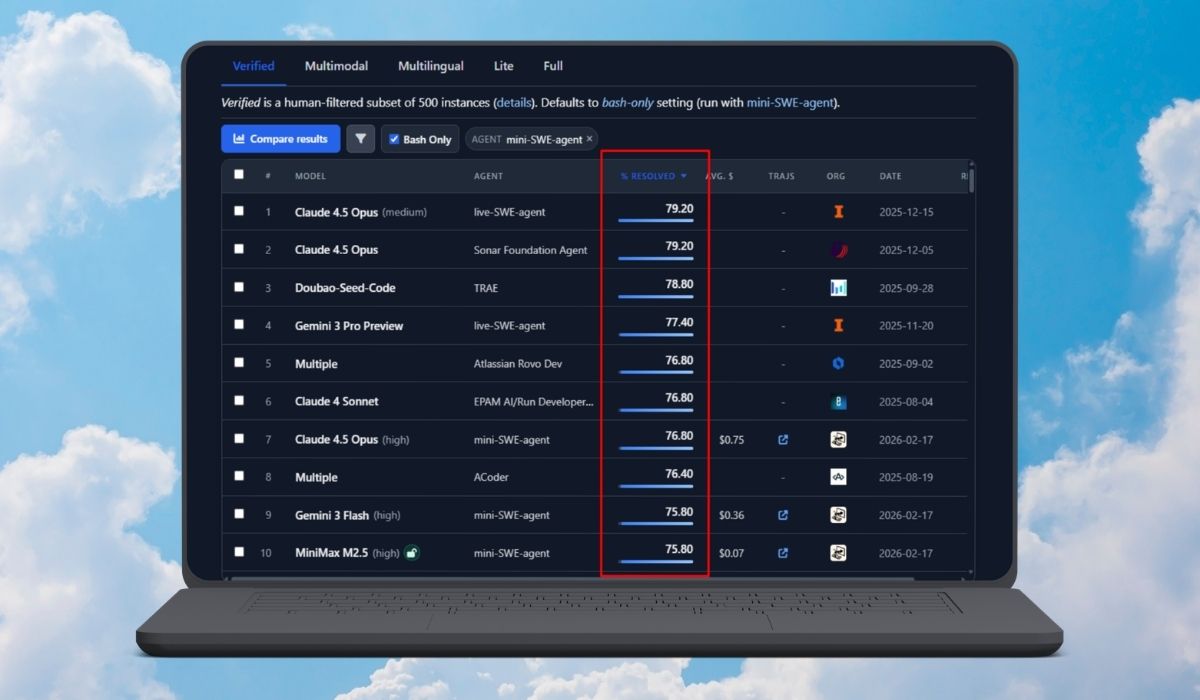This screenshot has width=1200, height=700.
Task: Check the Gemini 3 Flash row checkbox
Action: [238, 514]
